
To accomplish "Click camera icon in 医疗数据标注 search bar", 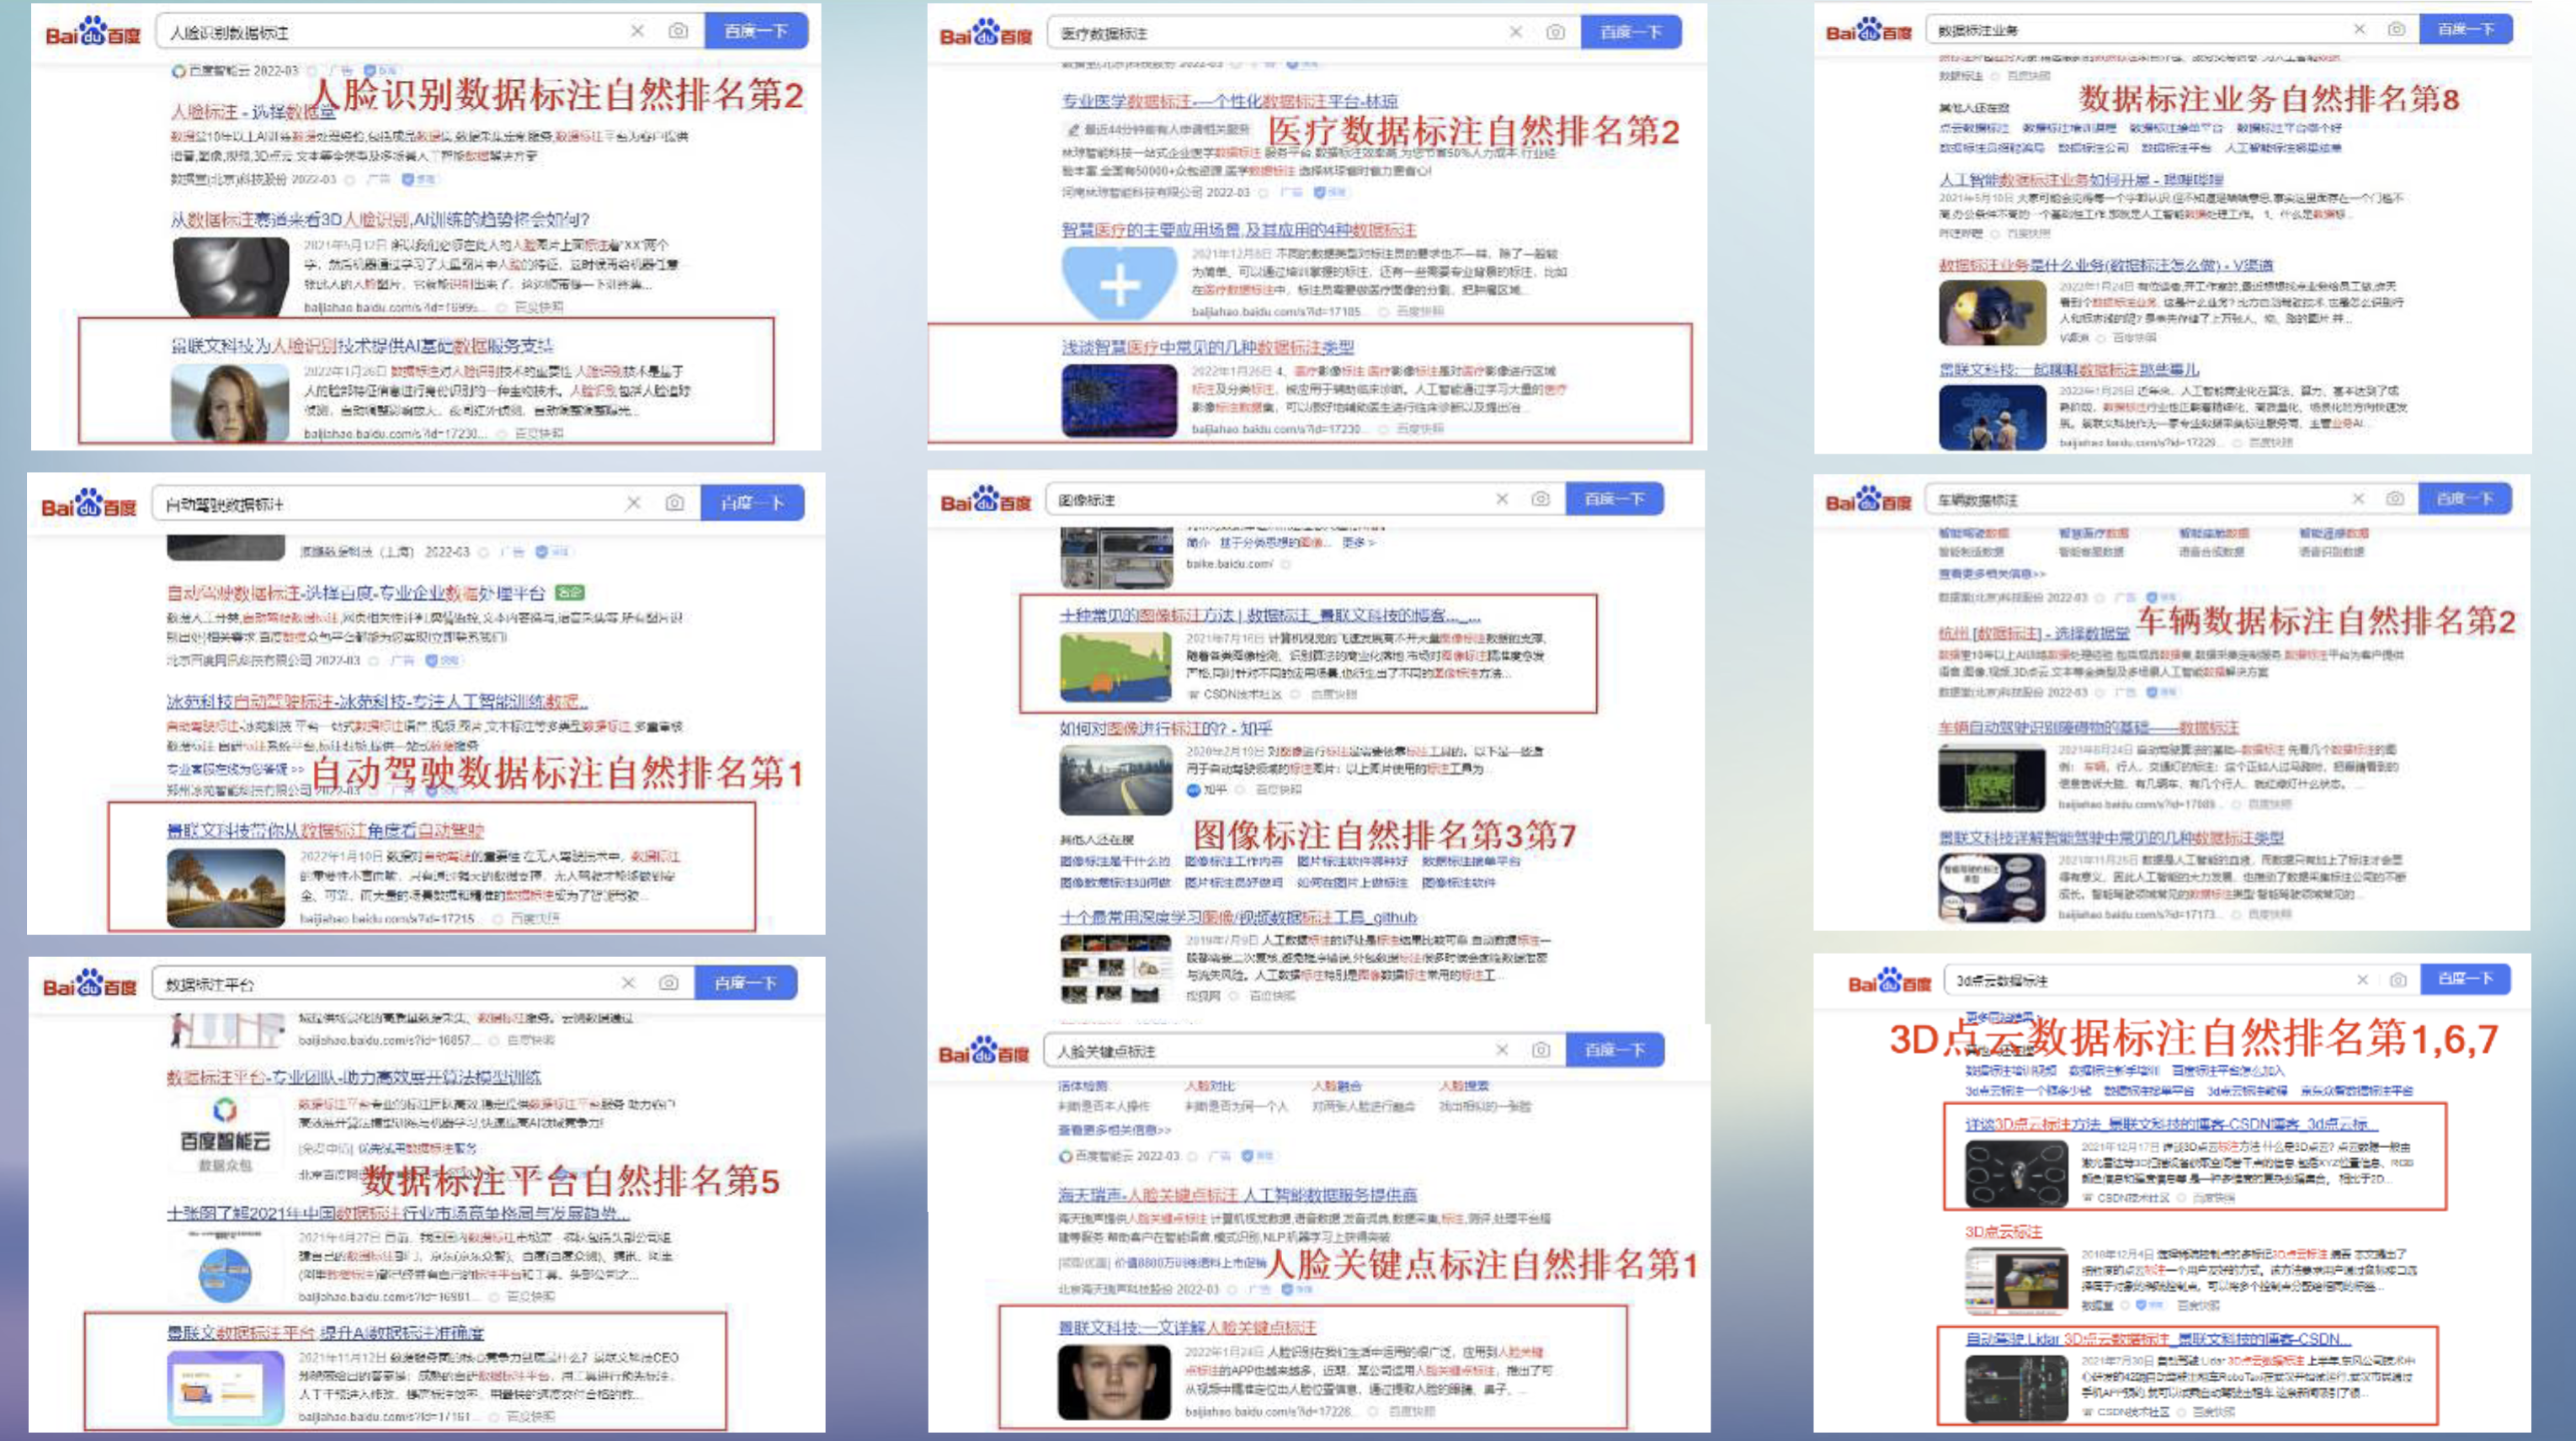I will [x=1555, y=32].
